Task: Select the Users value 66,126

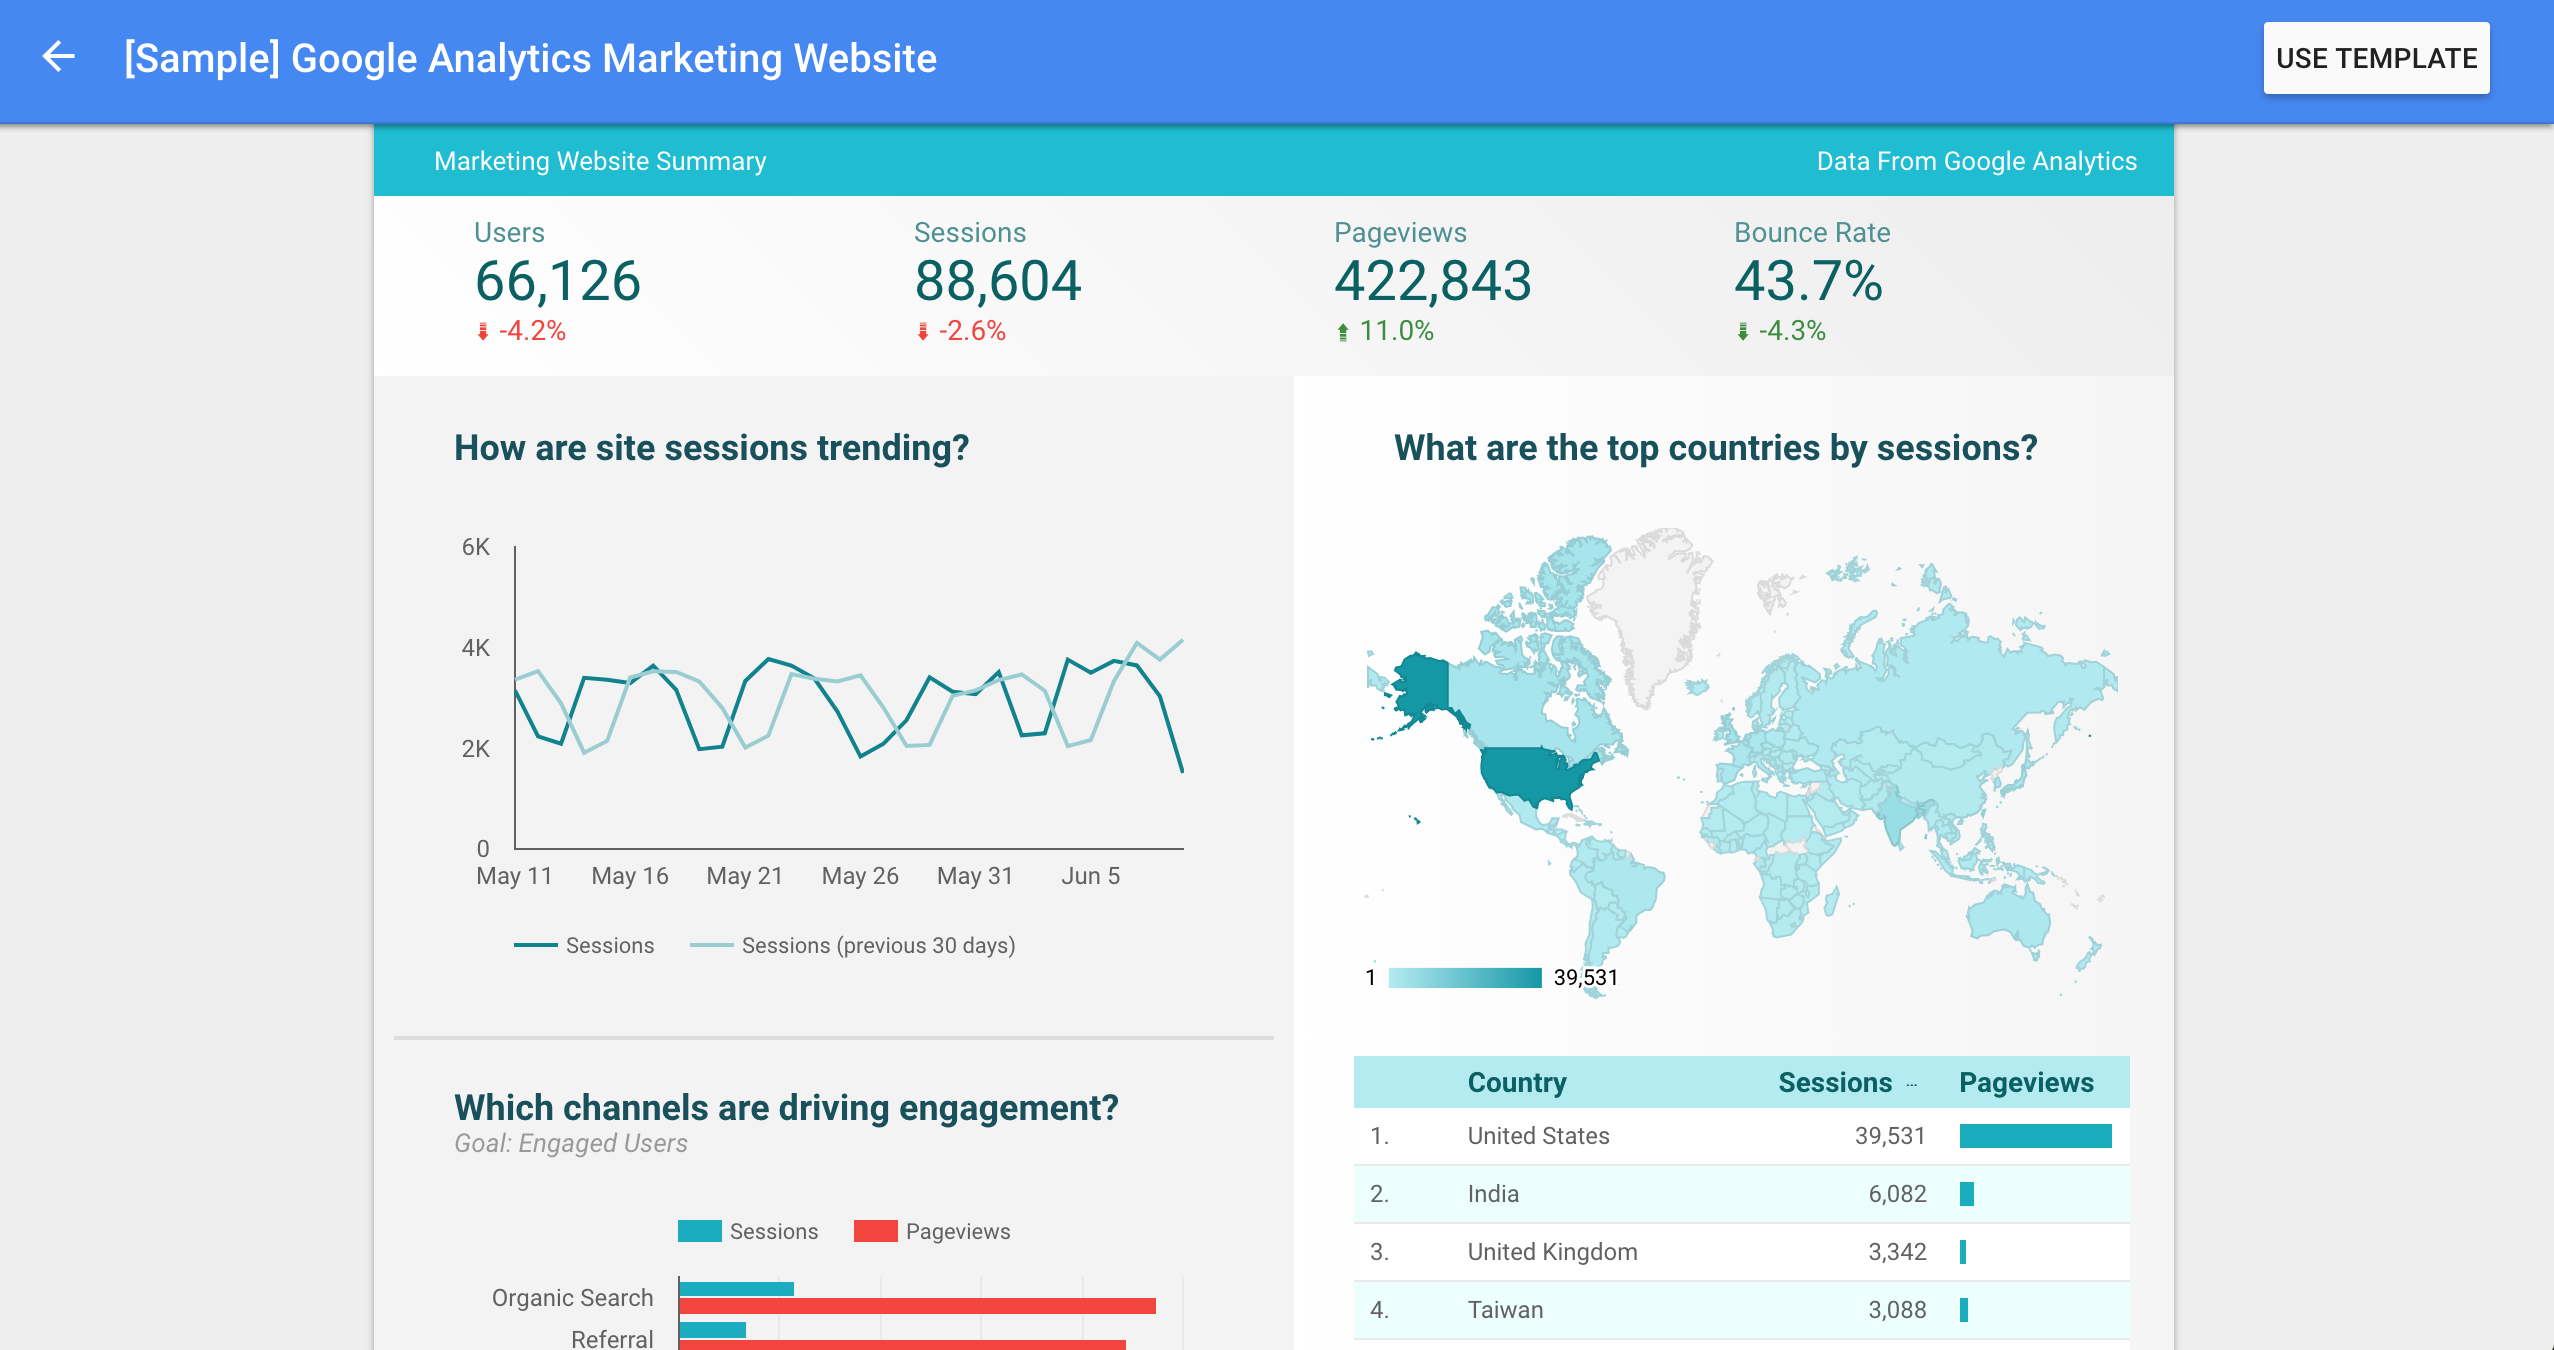Action: click(x=557, y=281)
